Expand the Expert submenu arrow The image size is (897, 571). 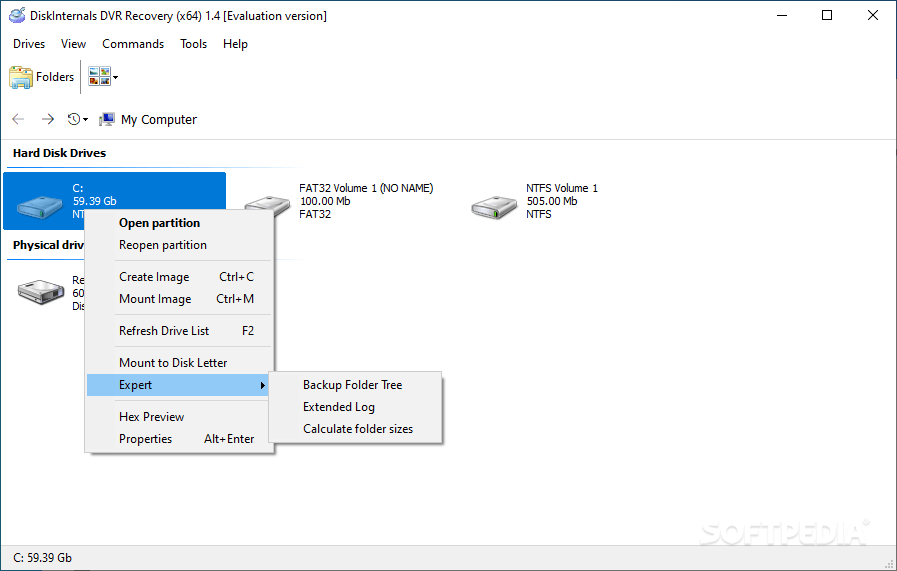(263, 385)
